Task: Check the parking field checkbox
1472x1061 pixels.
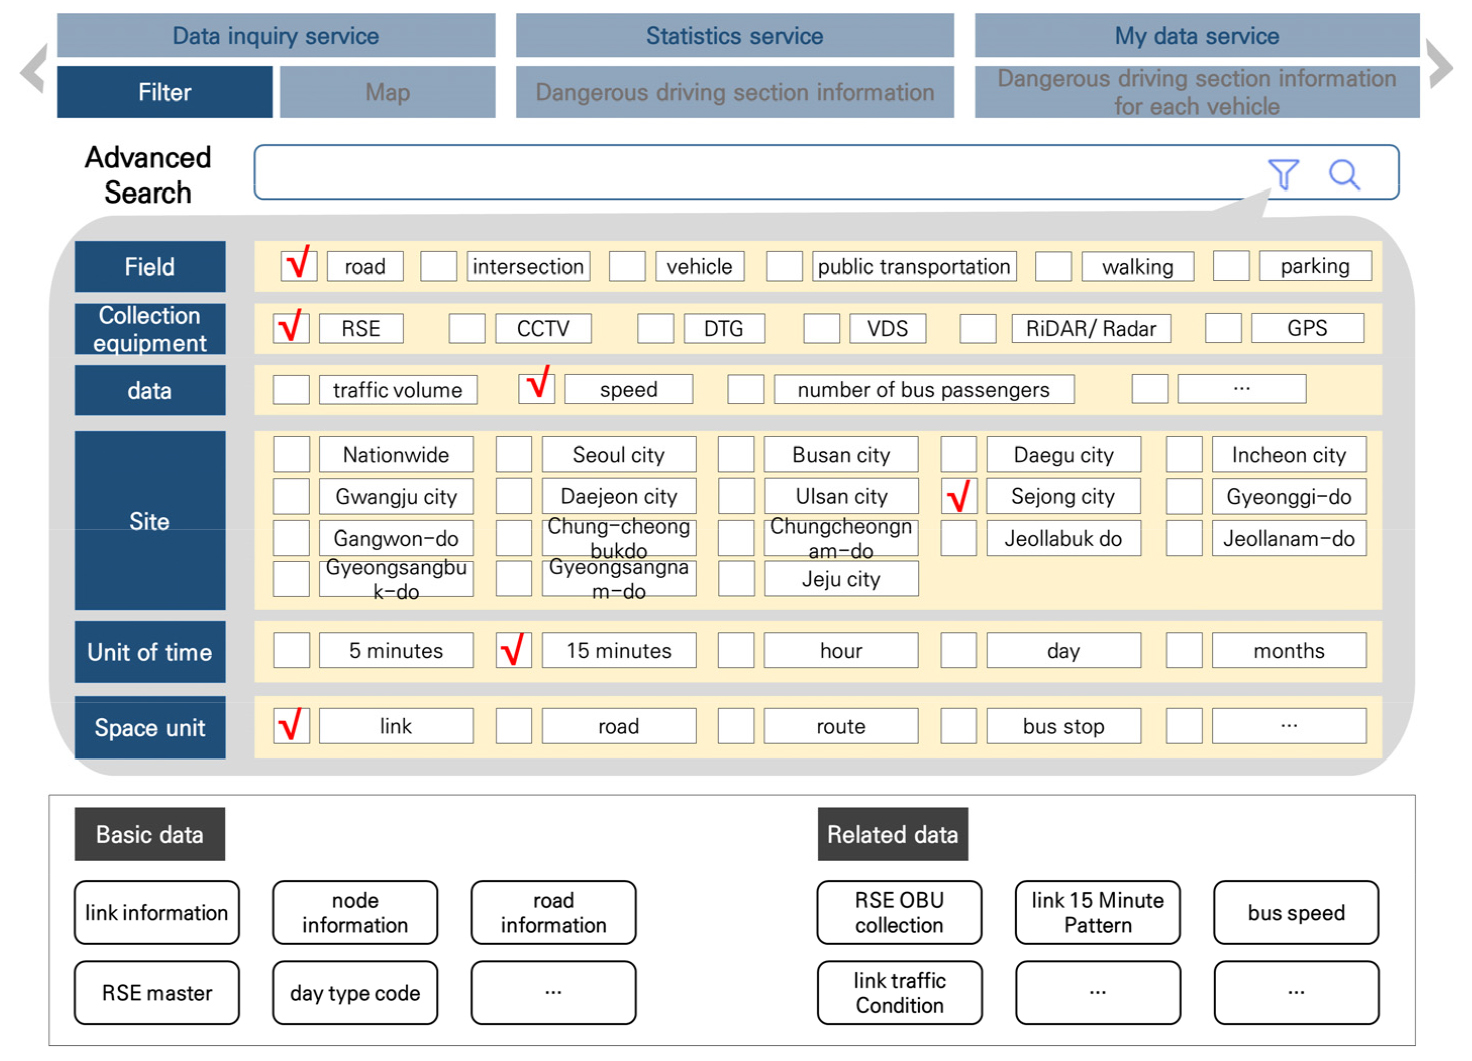Action: (1231, 266)
